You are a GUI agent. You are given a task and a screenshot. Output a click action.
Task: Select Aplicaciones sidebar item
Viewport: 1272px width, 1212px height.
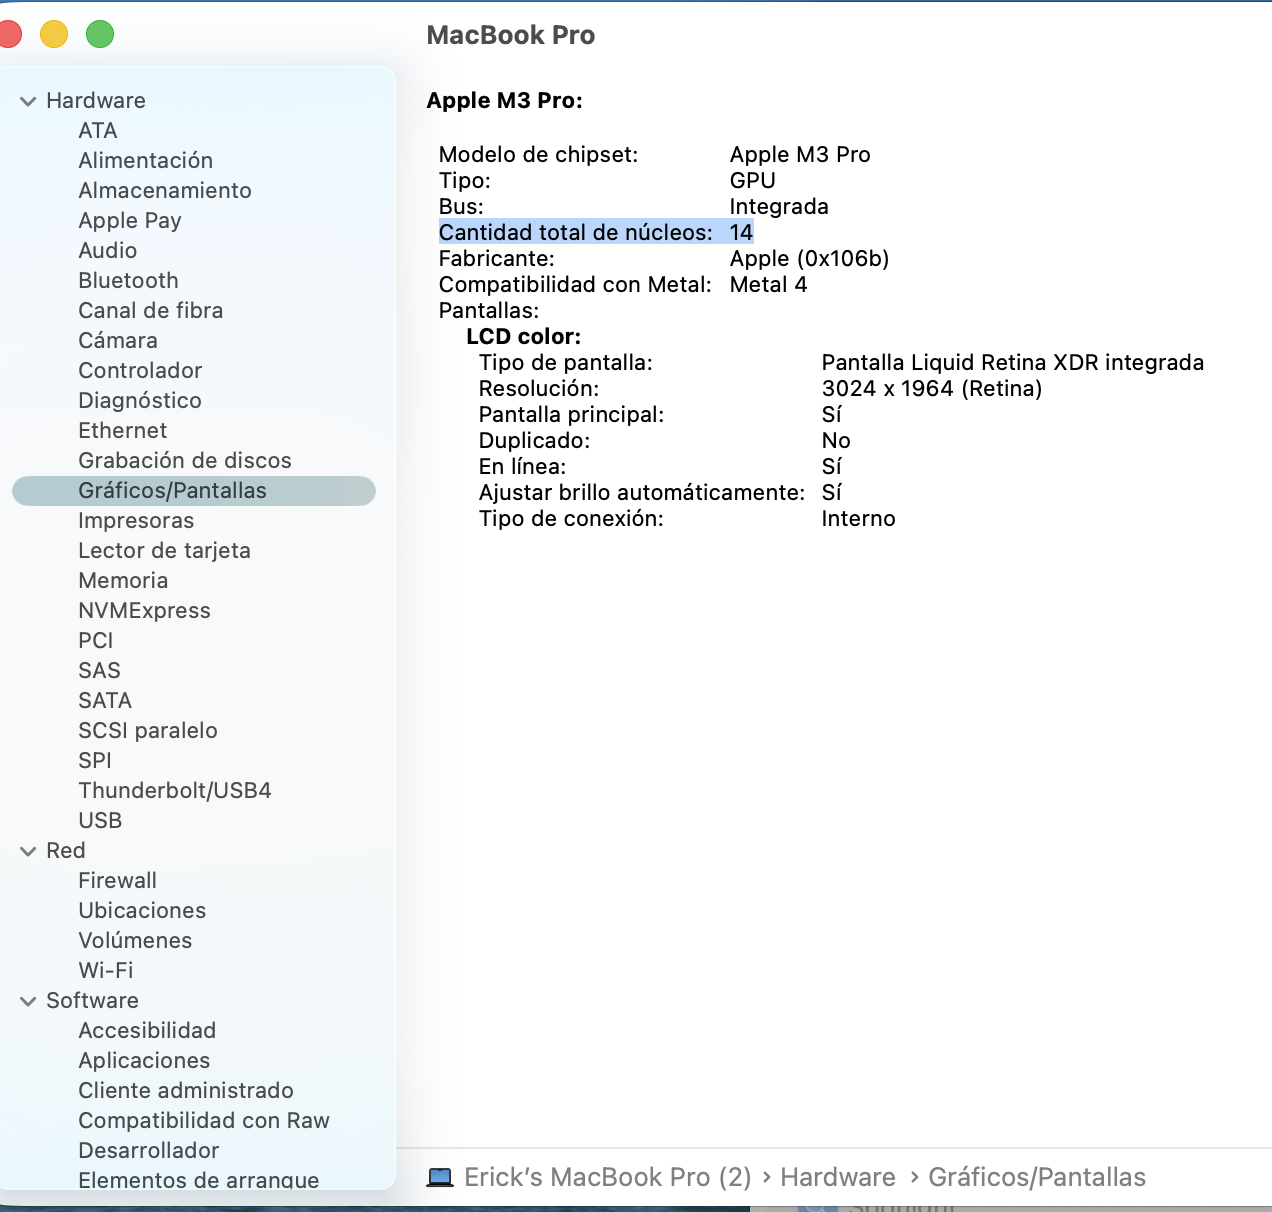click(x=144, y=1061)
